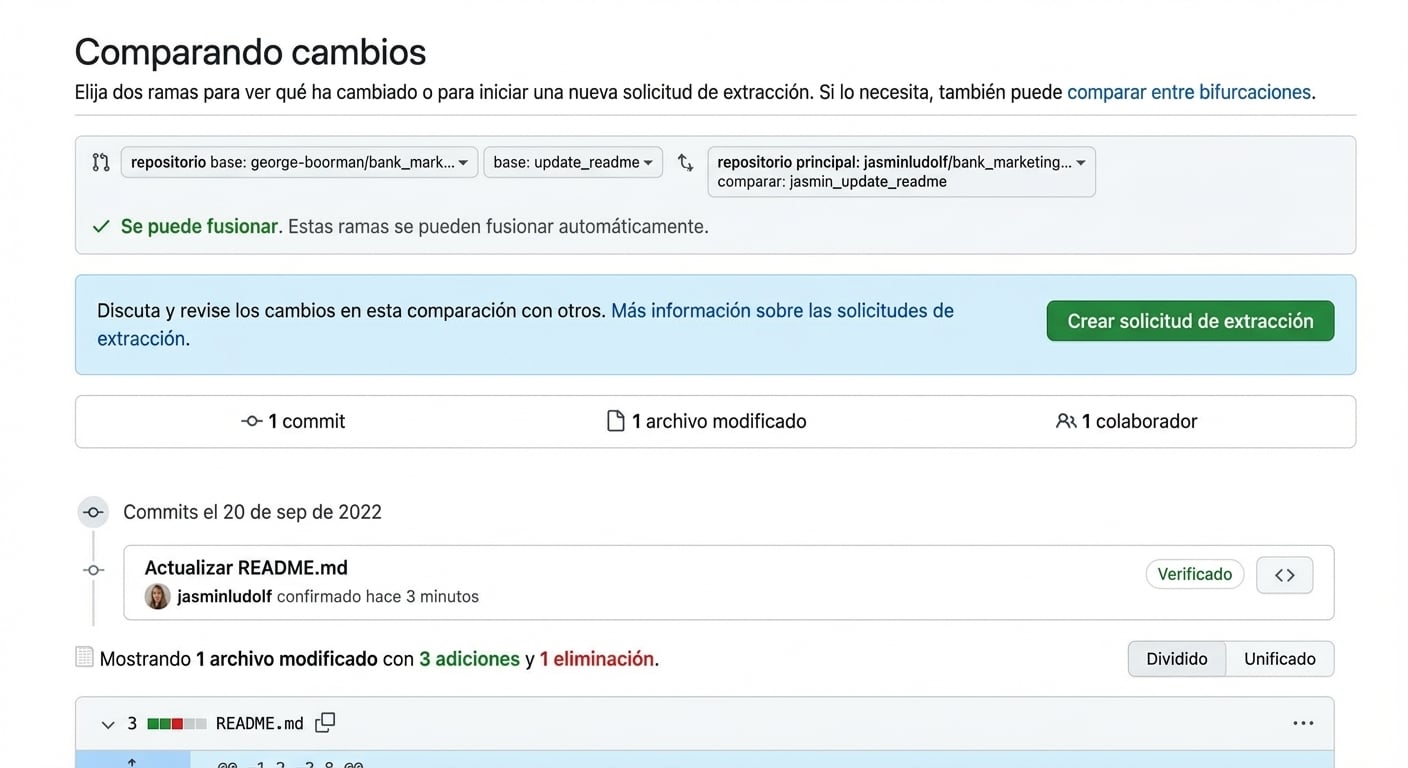
Task: Open the 'Actualizar README.md' commit
Action: pos(246,568)
